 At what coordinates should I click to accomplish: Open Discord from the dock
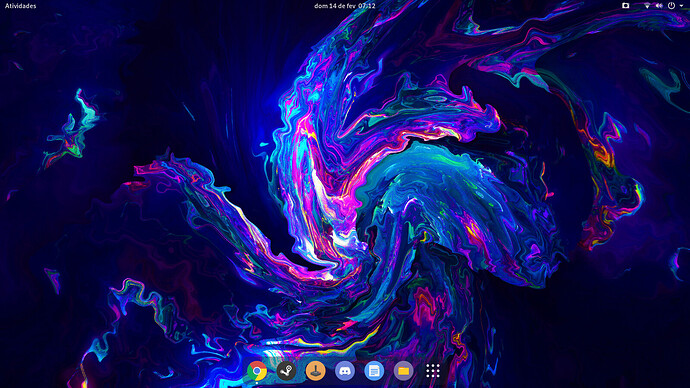[x=345, y=371]
